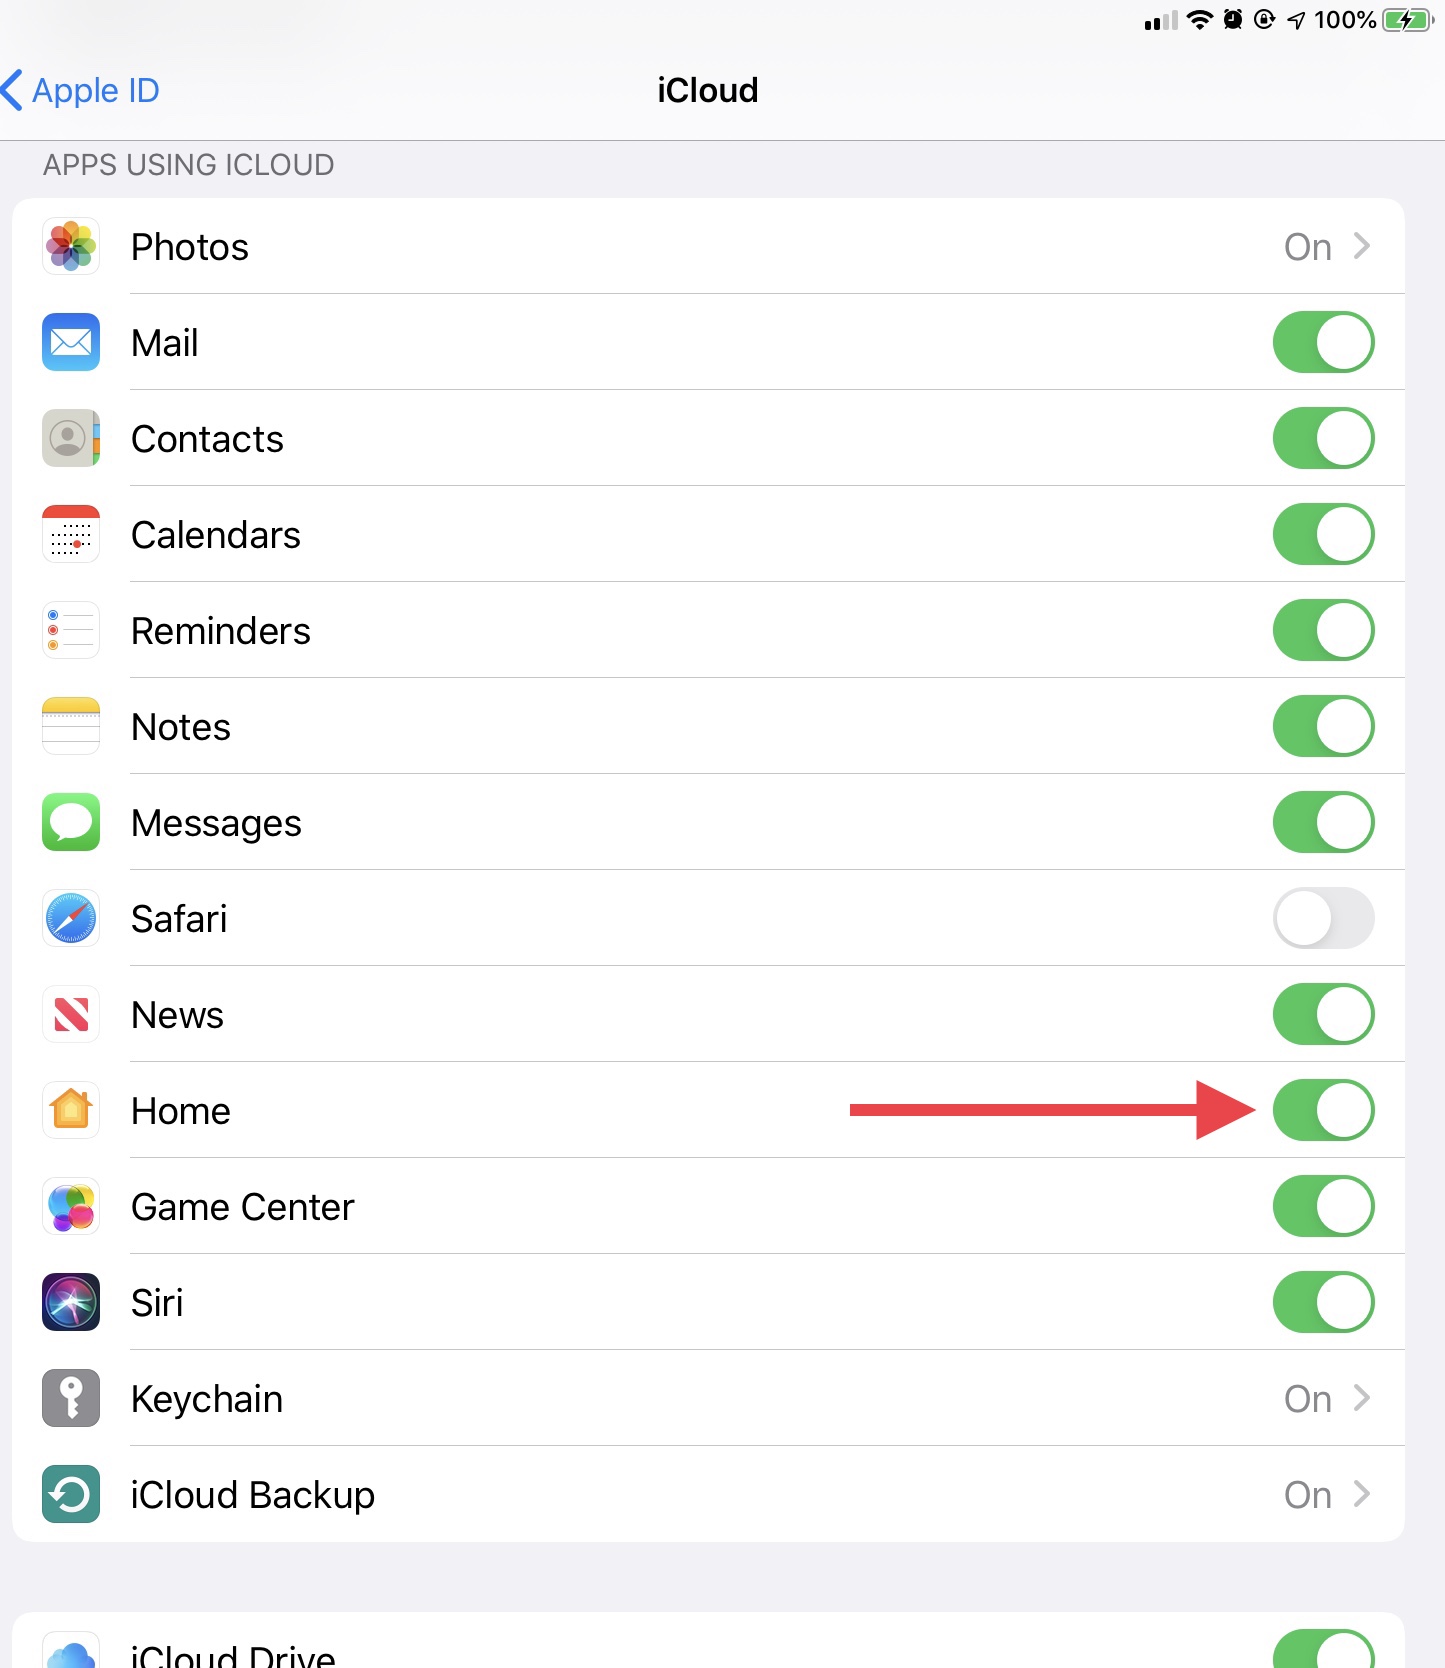
Task: Turn off the Notes sync switch
Action: tap(1323, 726)
